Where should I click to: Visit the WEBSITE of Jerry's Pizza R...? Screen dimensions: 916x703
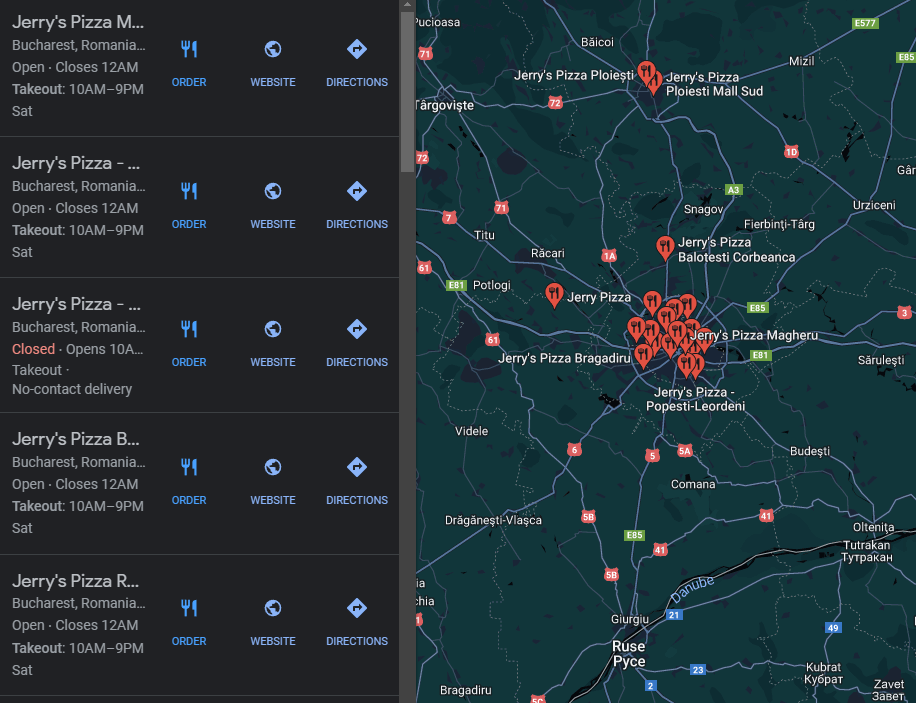click(x=273, y=608)
